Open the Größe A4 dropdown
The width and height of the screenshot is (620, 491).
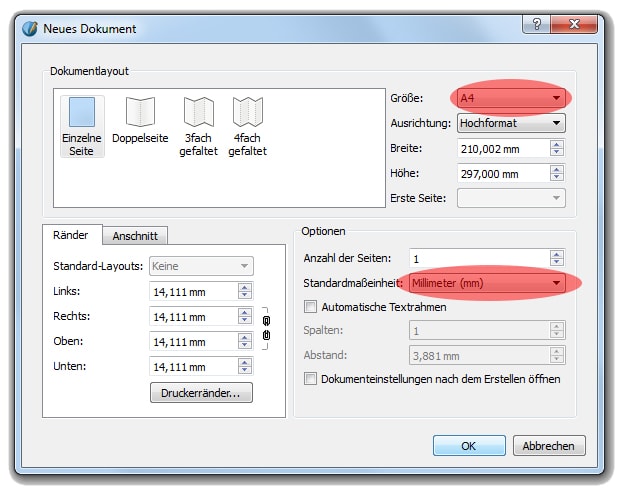(510, 98)
